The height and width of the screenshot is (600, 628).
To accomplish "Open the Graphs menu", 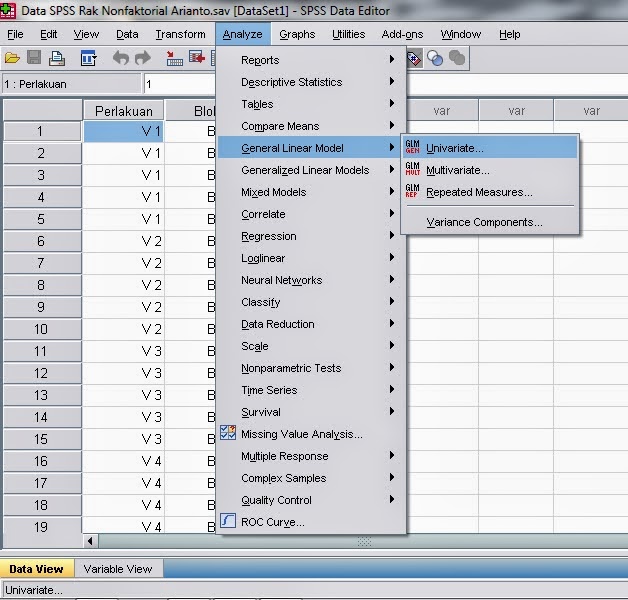I will pos(297,34).
